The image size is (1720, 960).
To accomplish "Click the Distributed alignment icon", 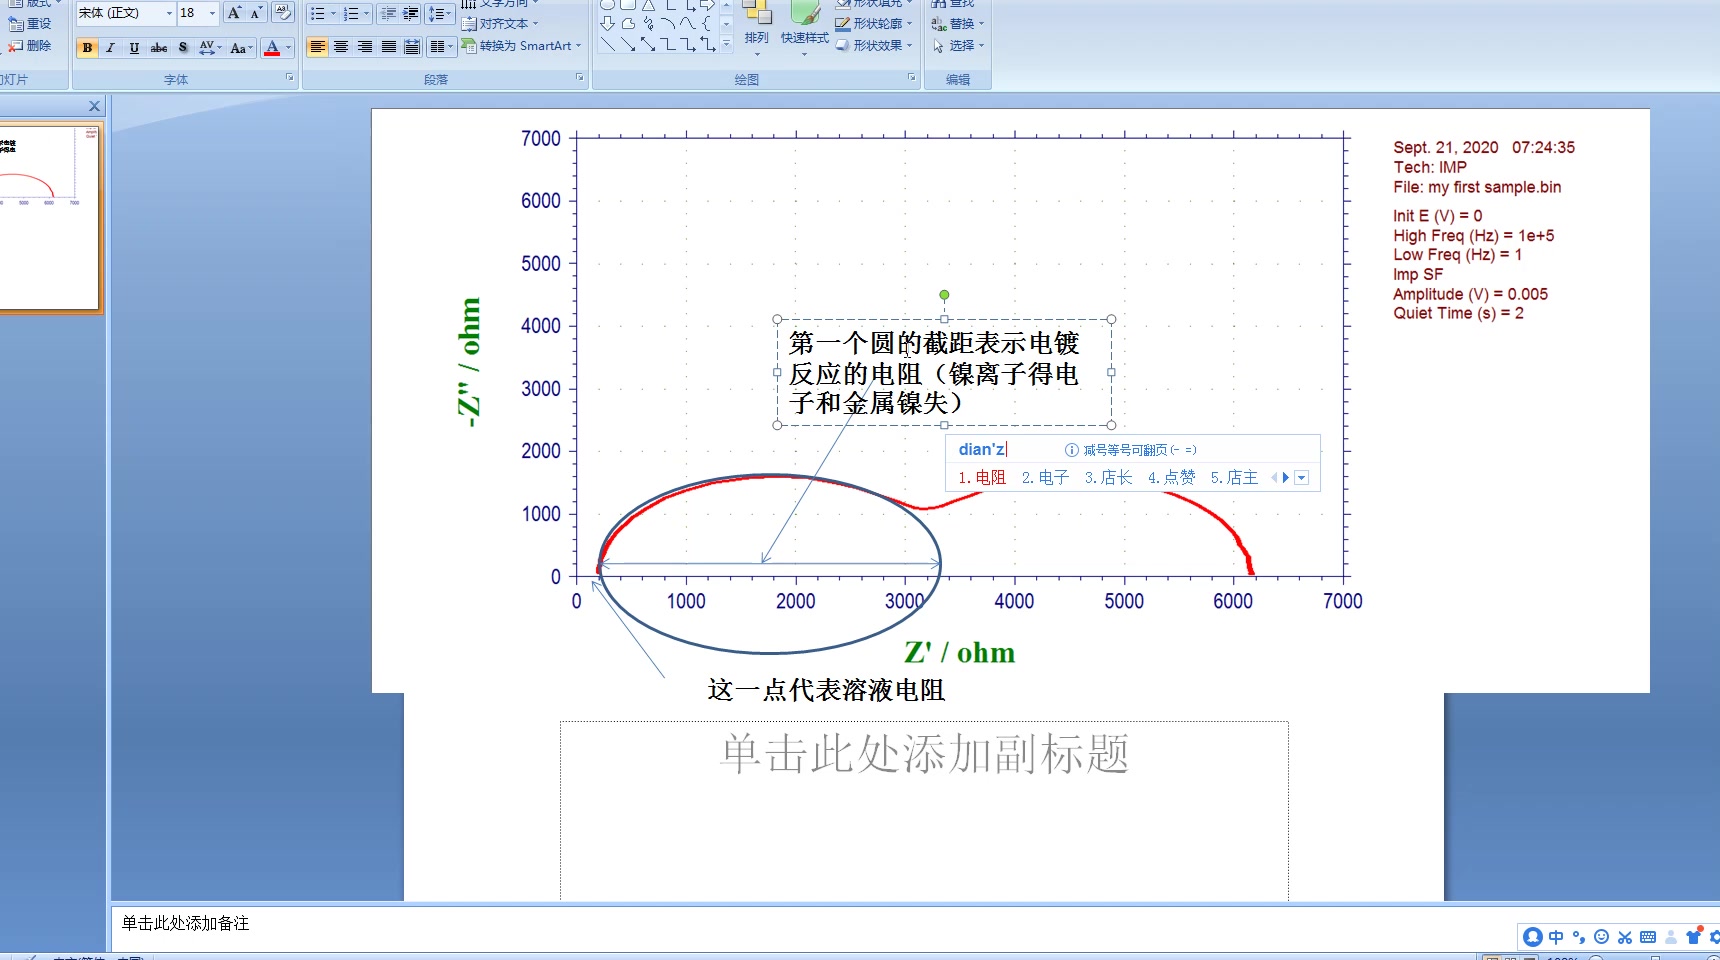I will click(x=411, y=47).
